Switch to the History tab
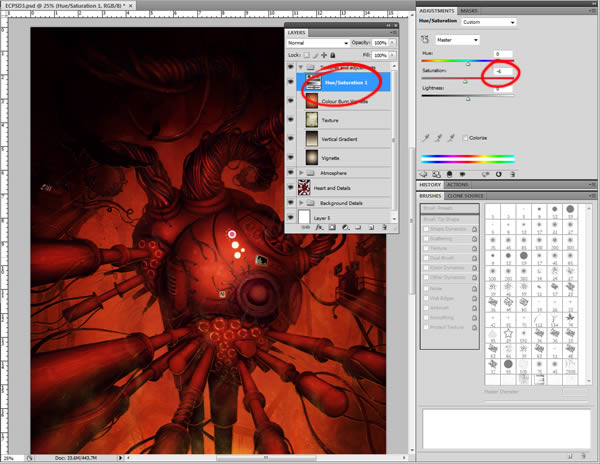 [430, 185]
